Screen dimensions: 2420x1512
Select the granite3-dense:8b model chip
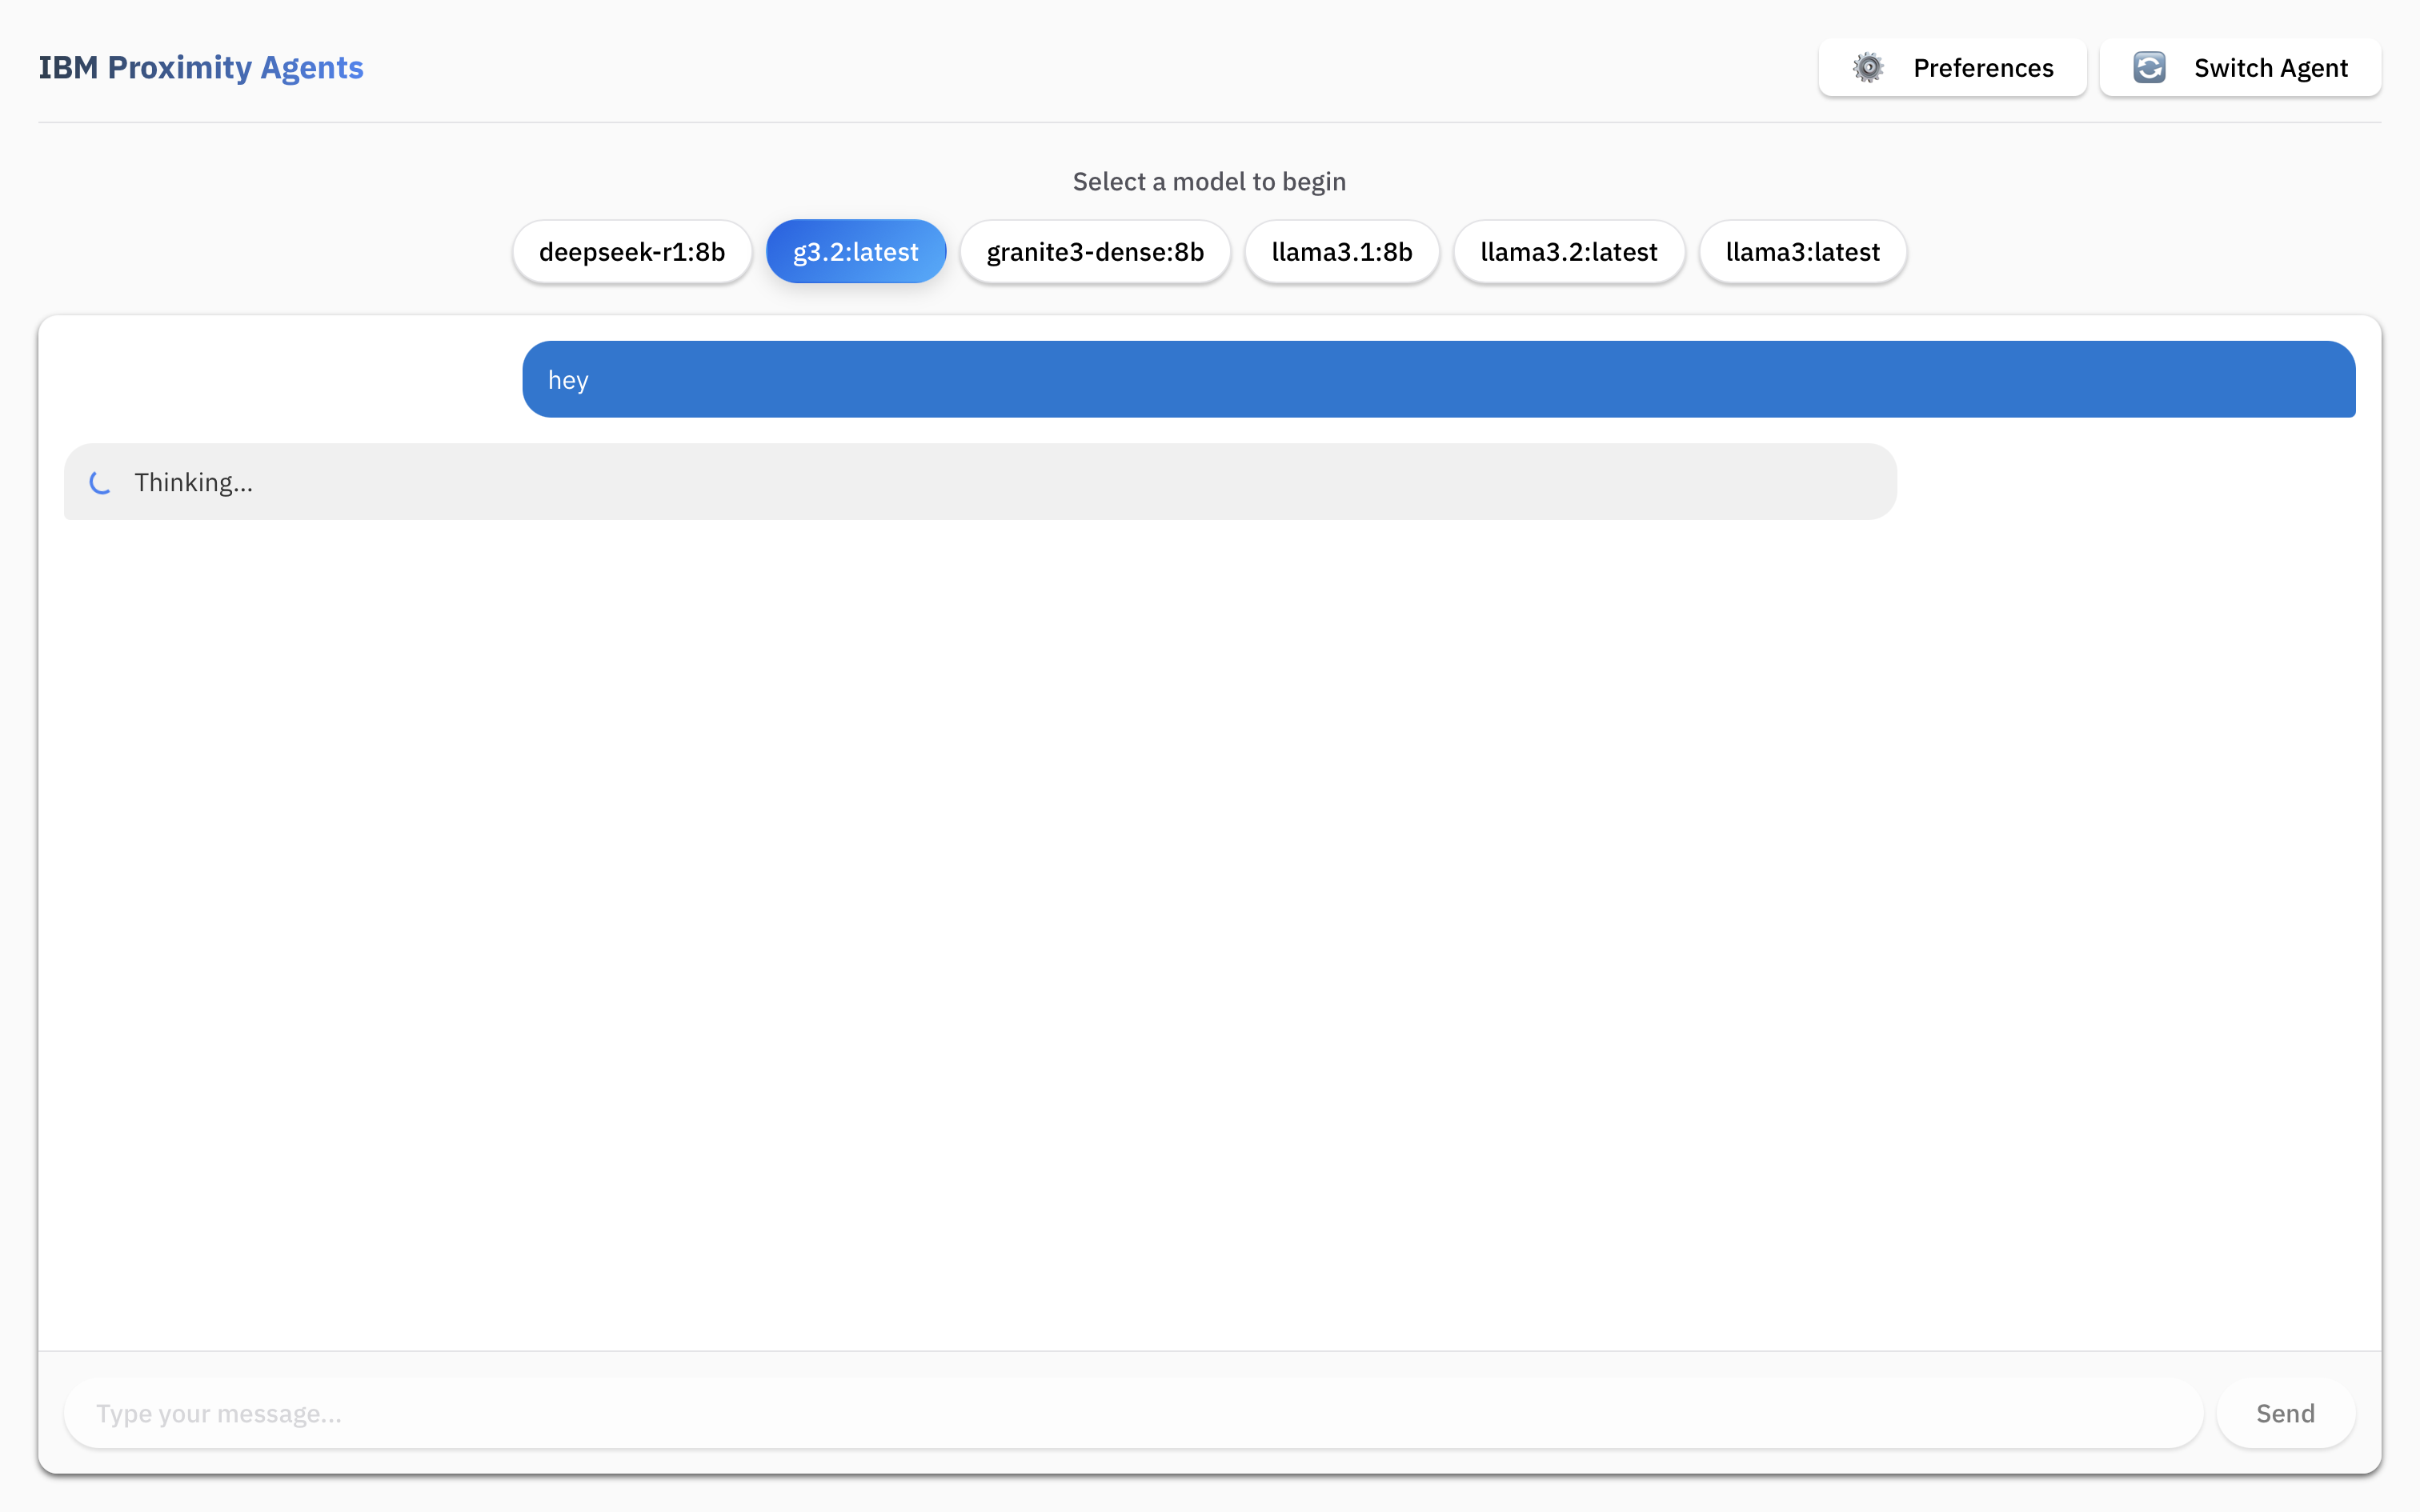pos(1095,251)
